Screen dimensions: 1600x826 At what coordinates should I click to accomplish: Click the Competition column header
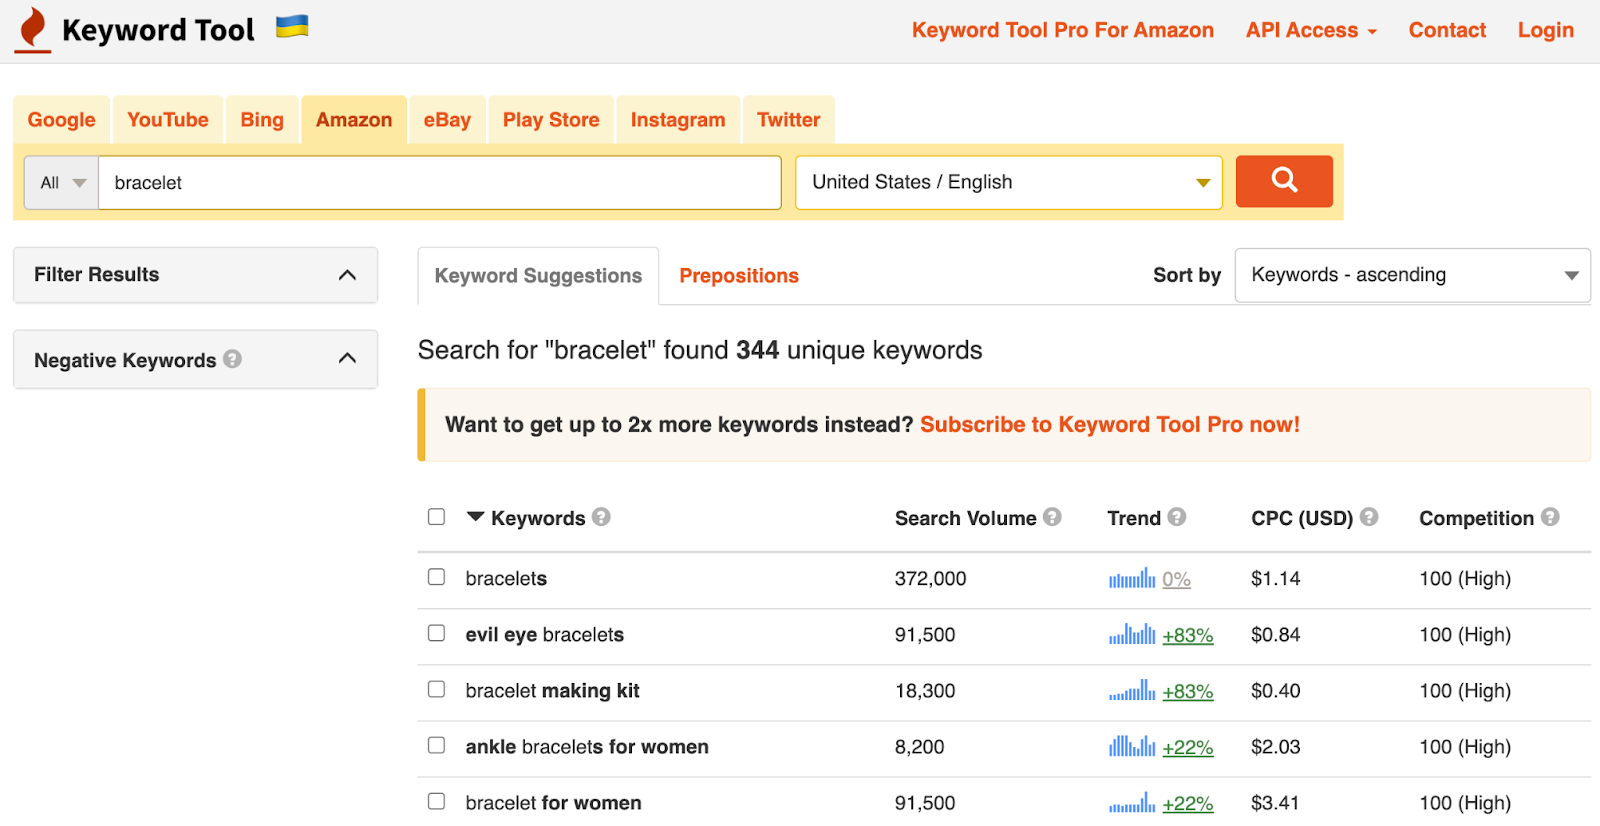[x=1476, y=518]
